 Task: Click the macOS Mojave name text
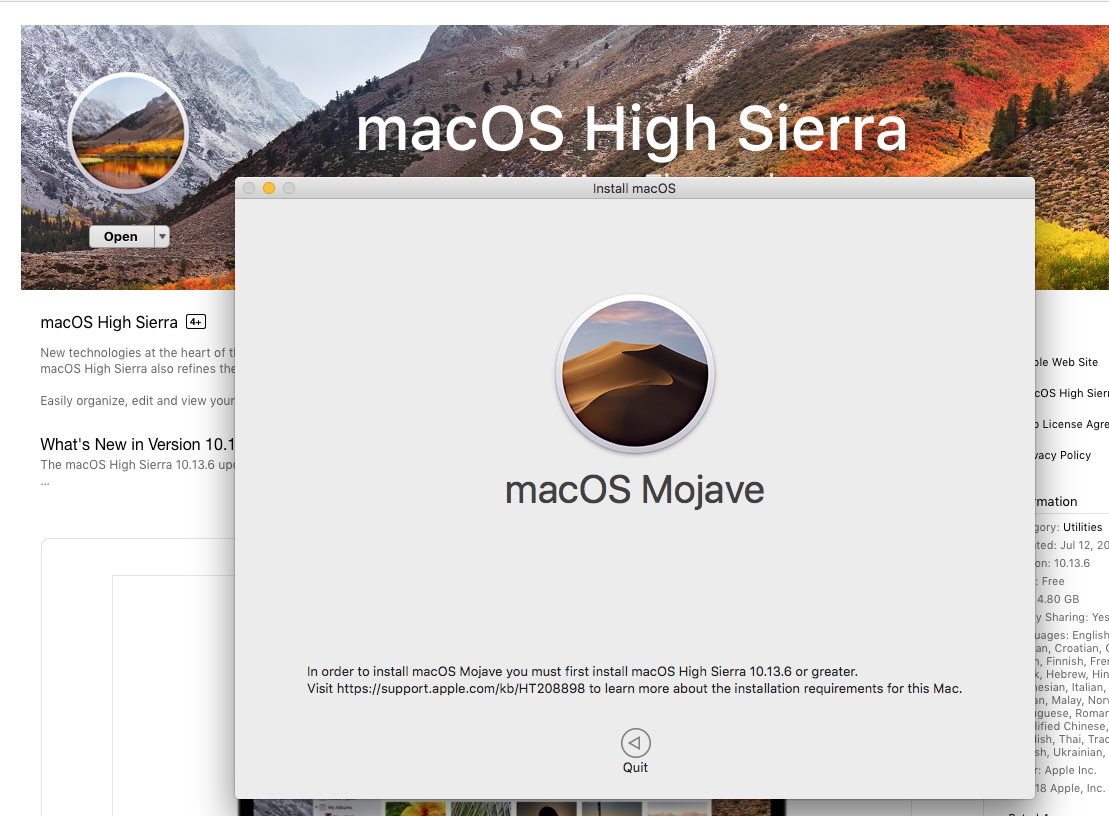(634, 489)
